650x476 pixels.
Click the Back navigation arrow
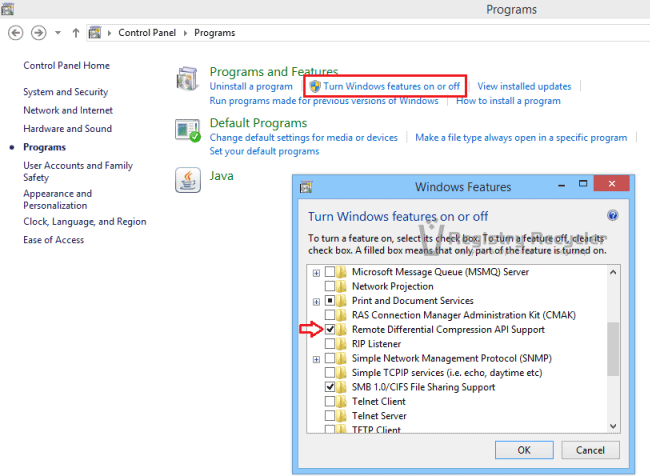tap(15, 33)
